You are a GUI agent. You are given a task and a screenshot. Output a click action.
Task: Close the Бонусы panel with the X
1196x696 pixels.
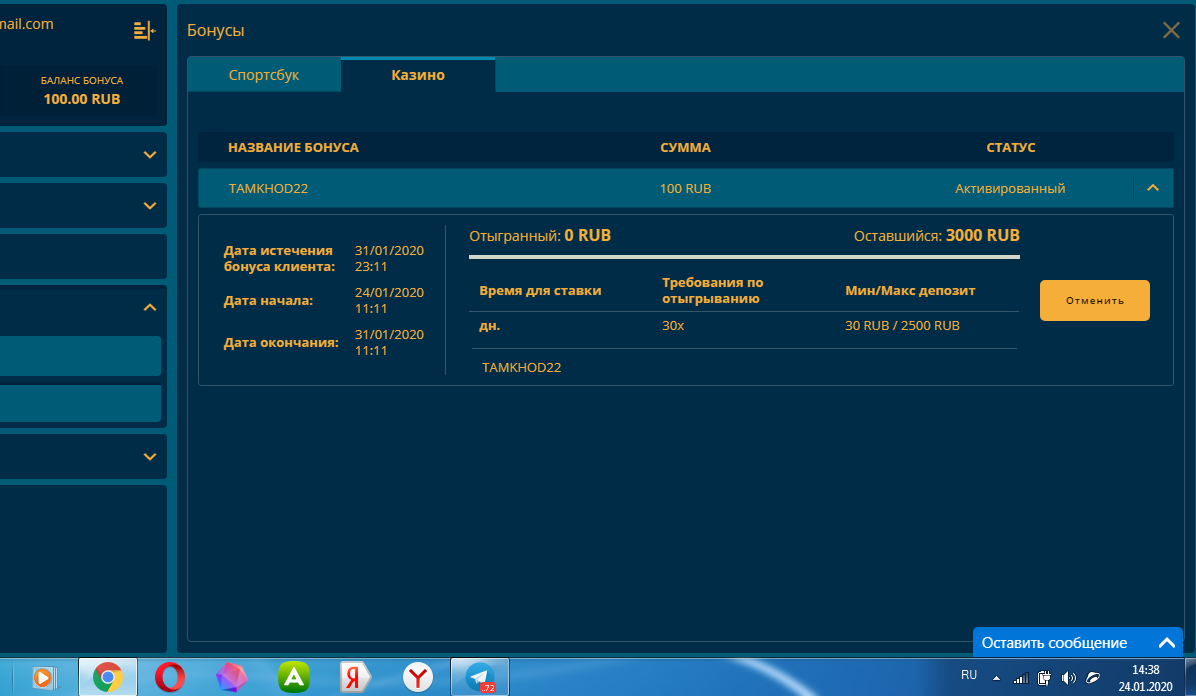click(1171, 30)
